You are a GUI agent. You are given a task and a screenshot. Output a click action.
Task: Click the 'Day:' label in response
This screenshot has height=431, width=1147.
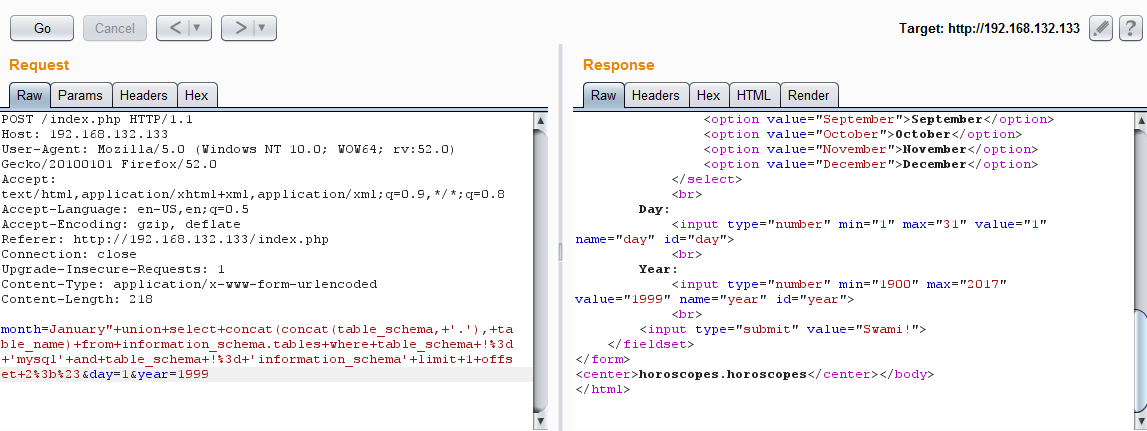click(x=655, y=209)
